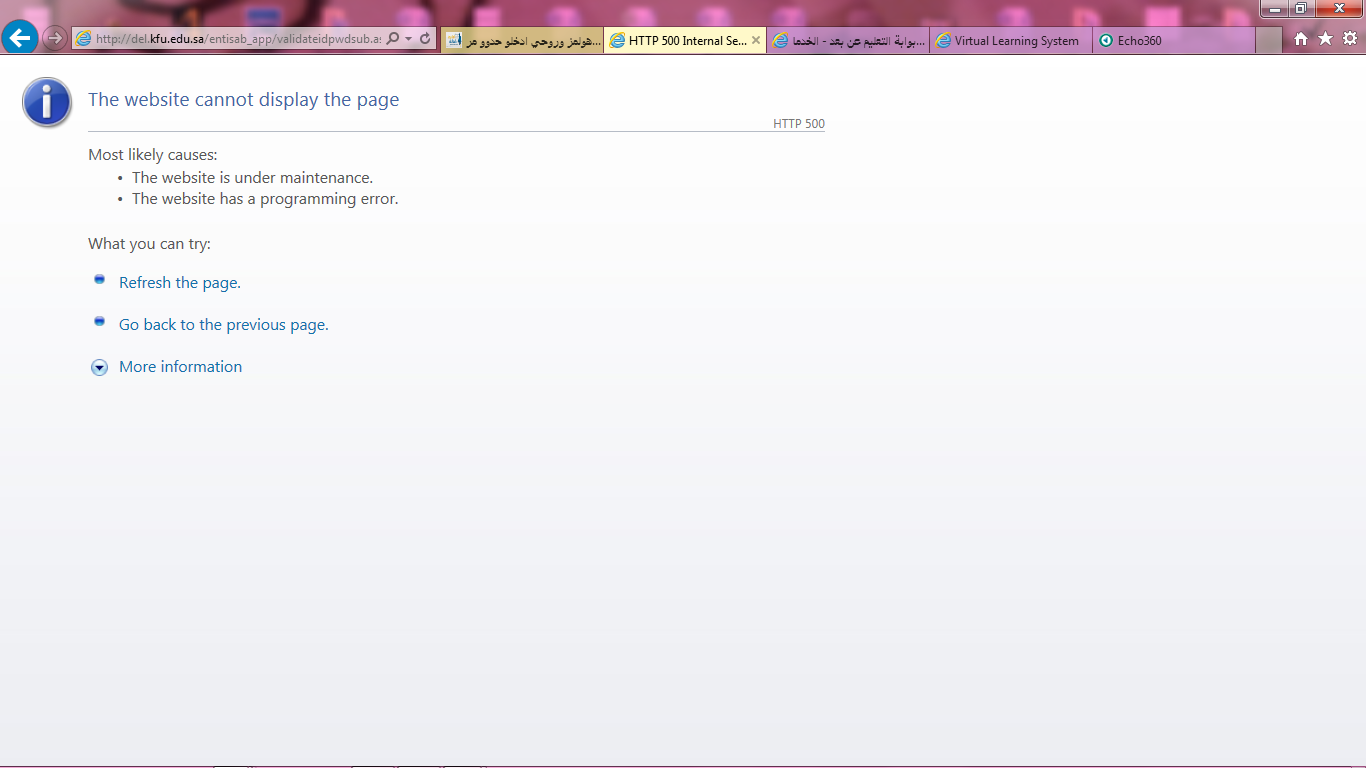Open a new tab with blank tab button
The width and height of the screenshot is (1366, 768).
click(x=1268, y=41)
